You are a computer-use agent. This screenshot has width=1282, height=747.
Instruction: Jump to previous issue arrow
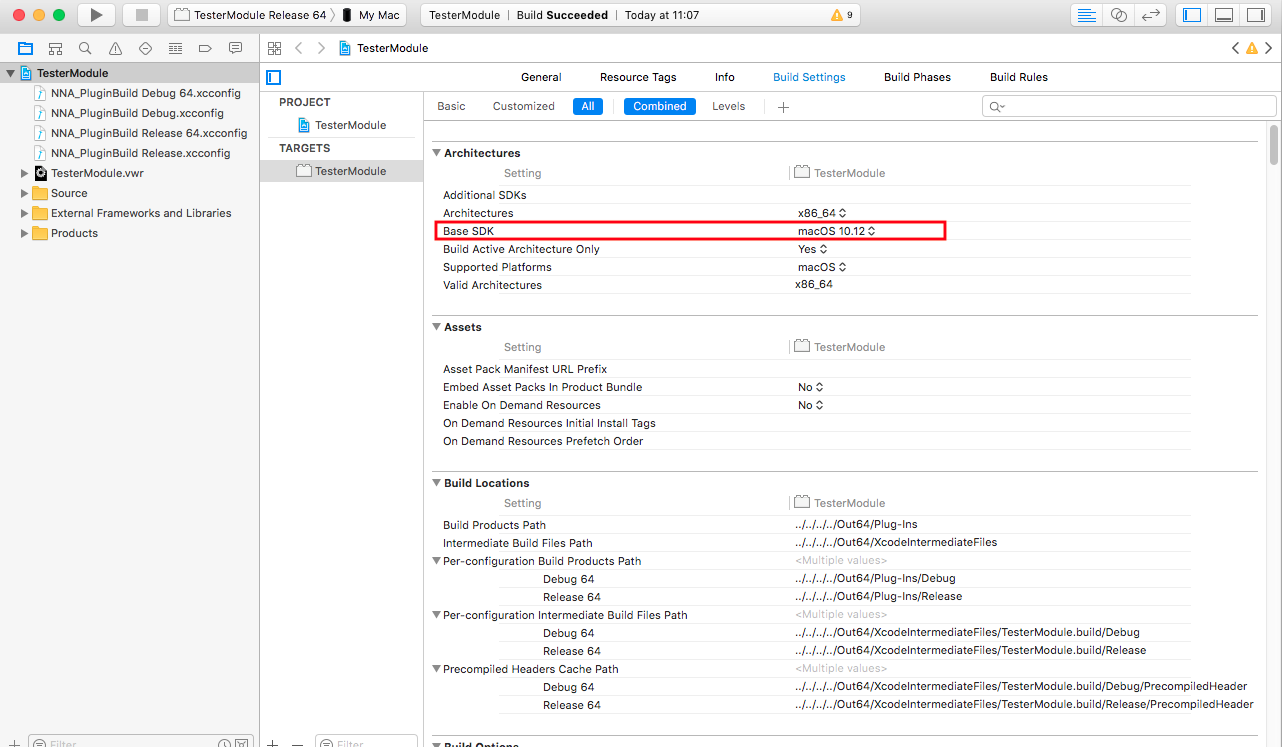tap(1236, 48)
